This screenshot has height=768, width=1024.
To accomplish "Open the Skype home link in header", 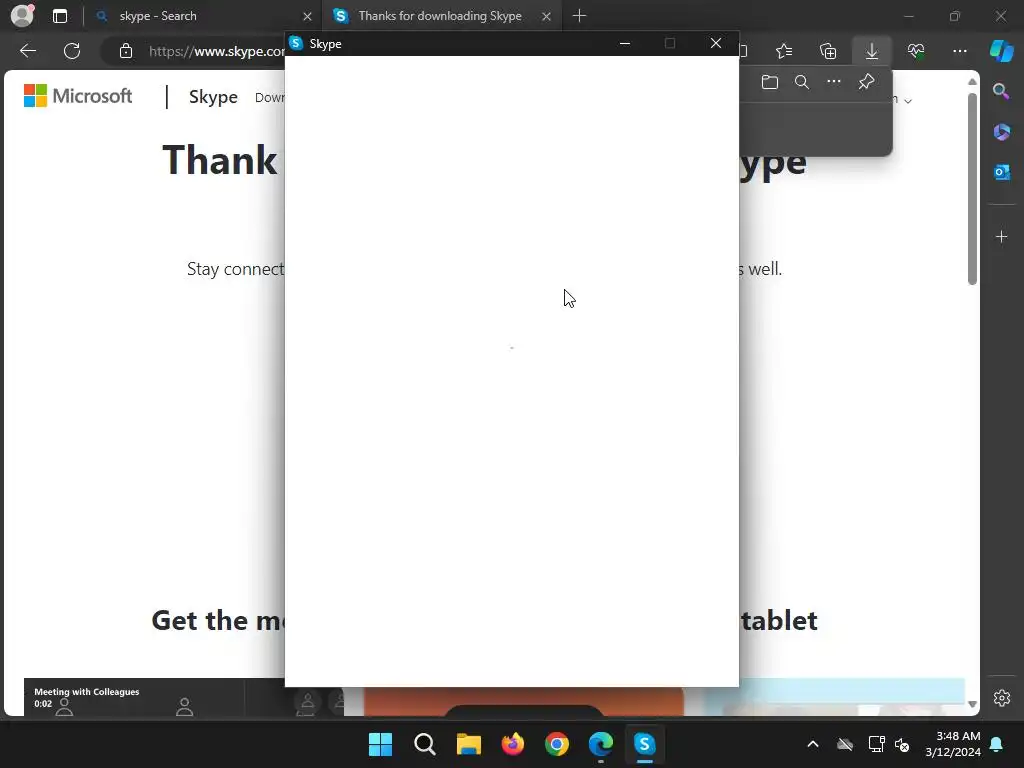I will [x=213, y=97].
